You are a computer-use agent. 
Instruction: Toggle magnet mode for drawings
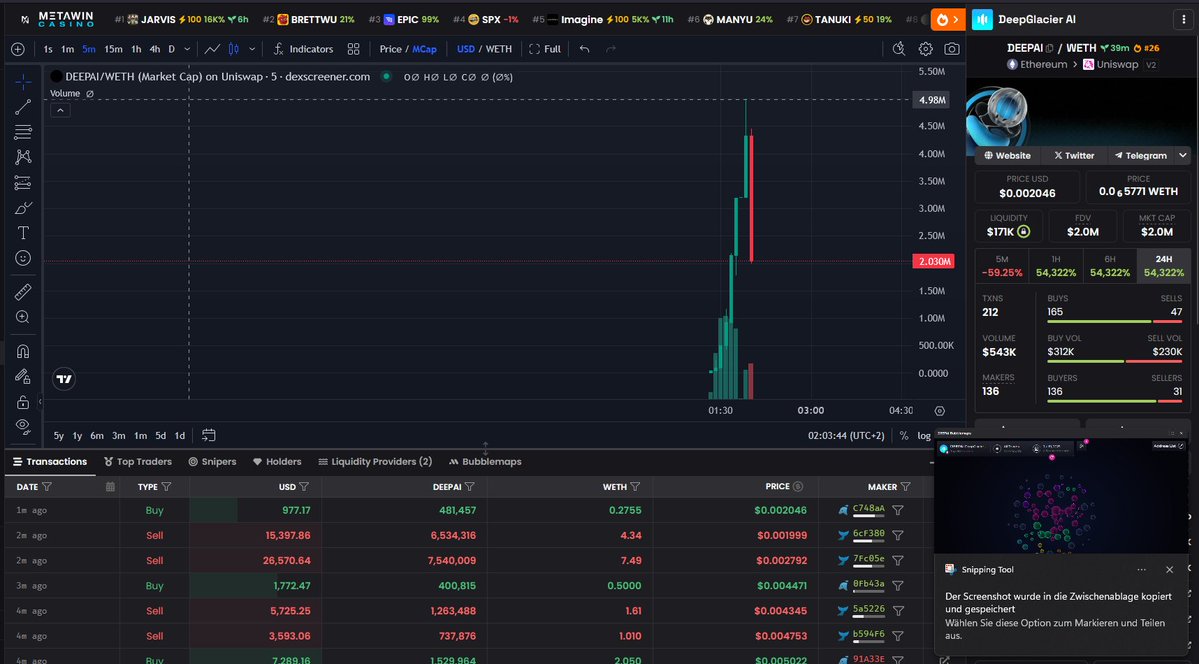click(x=23, y=351)
